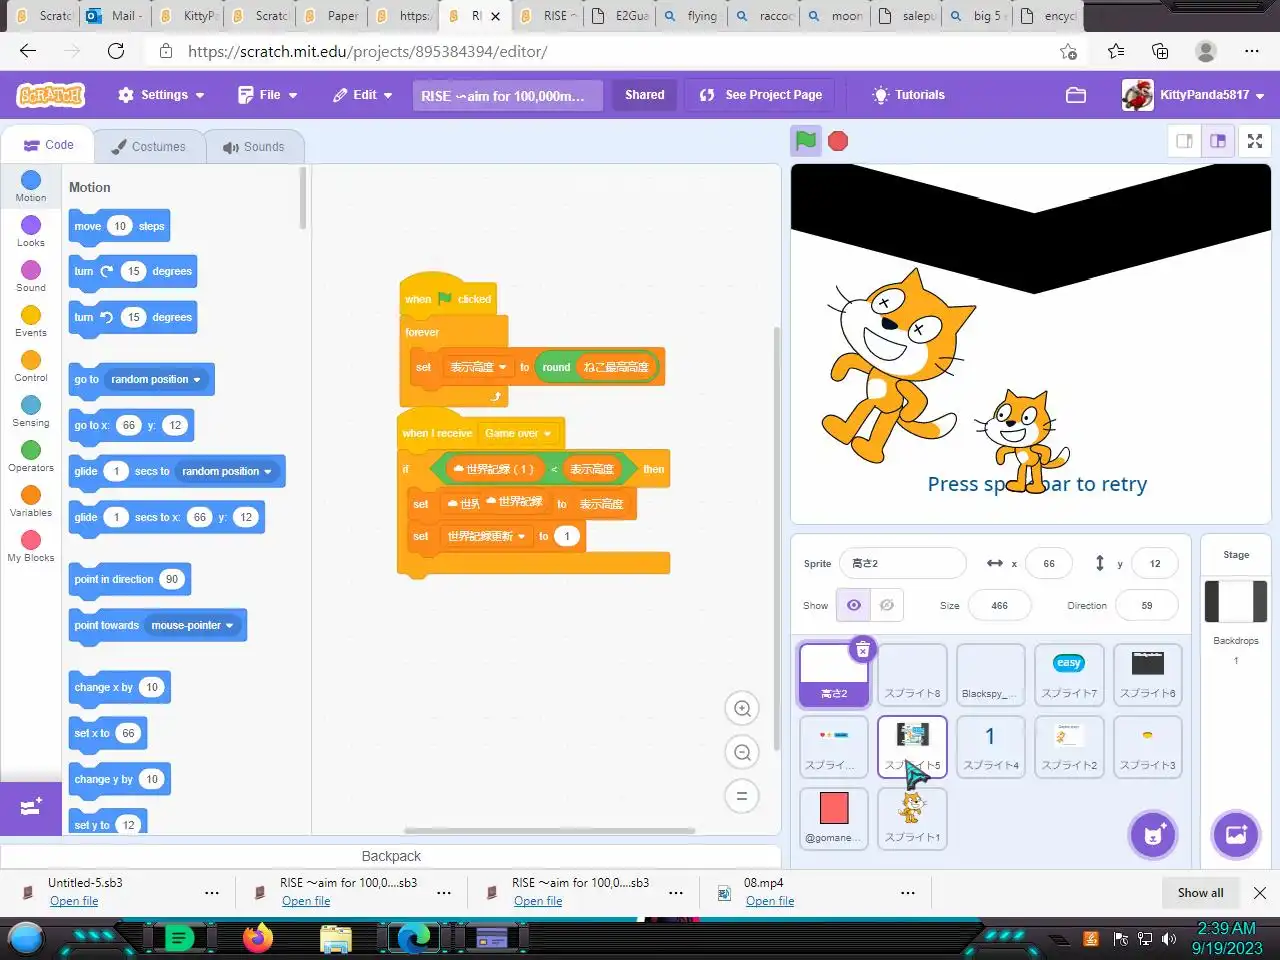
Task: Zoom in on the code workspace
Action: [x=742, y=709]
